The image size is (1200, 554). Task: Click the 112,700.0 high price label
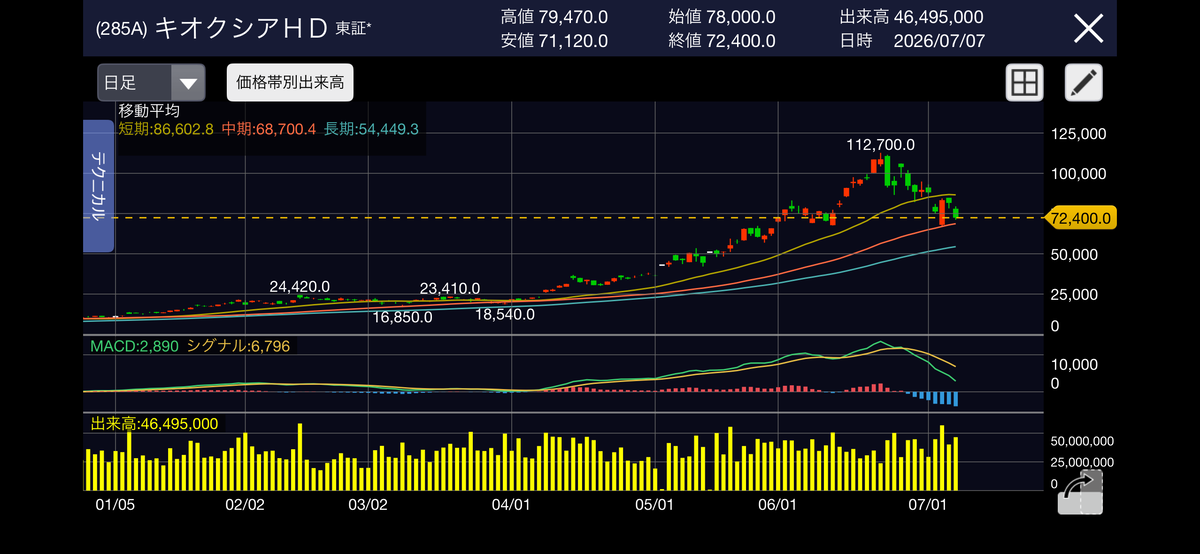tap(881, 144)
